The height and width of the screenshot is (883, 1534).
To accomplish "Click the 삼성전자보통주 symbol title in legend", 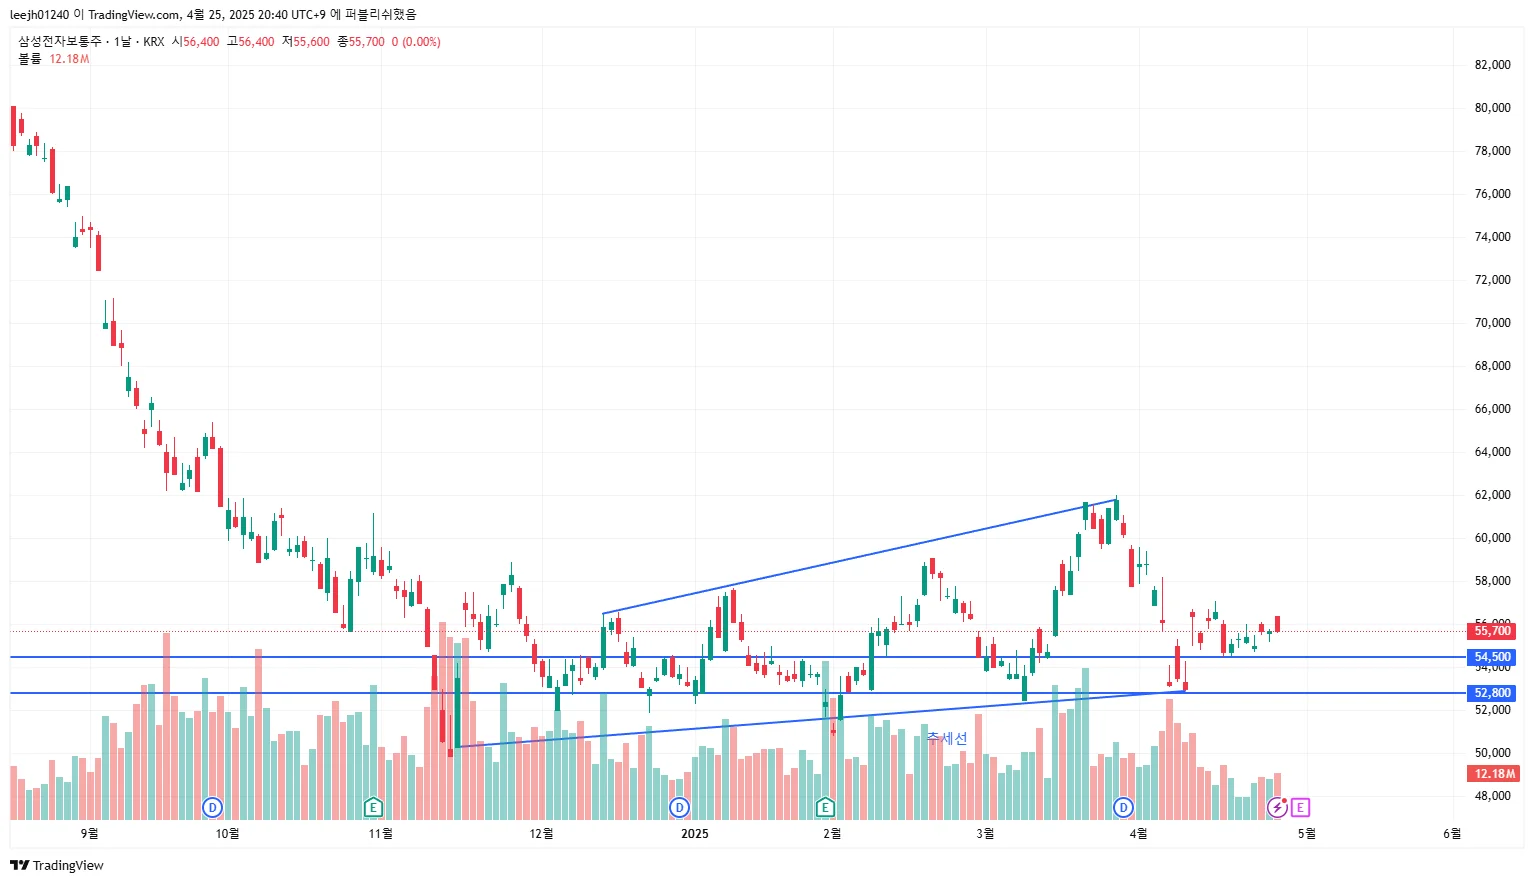I will click(60, 42).
